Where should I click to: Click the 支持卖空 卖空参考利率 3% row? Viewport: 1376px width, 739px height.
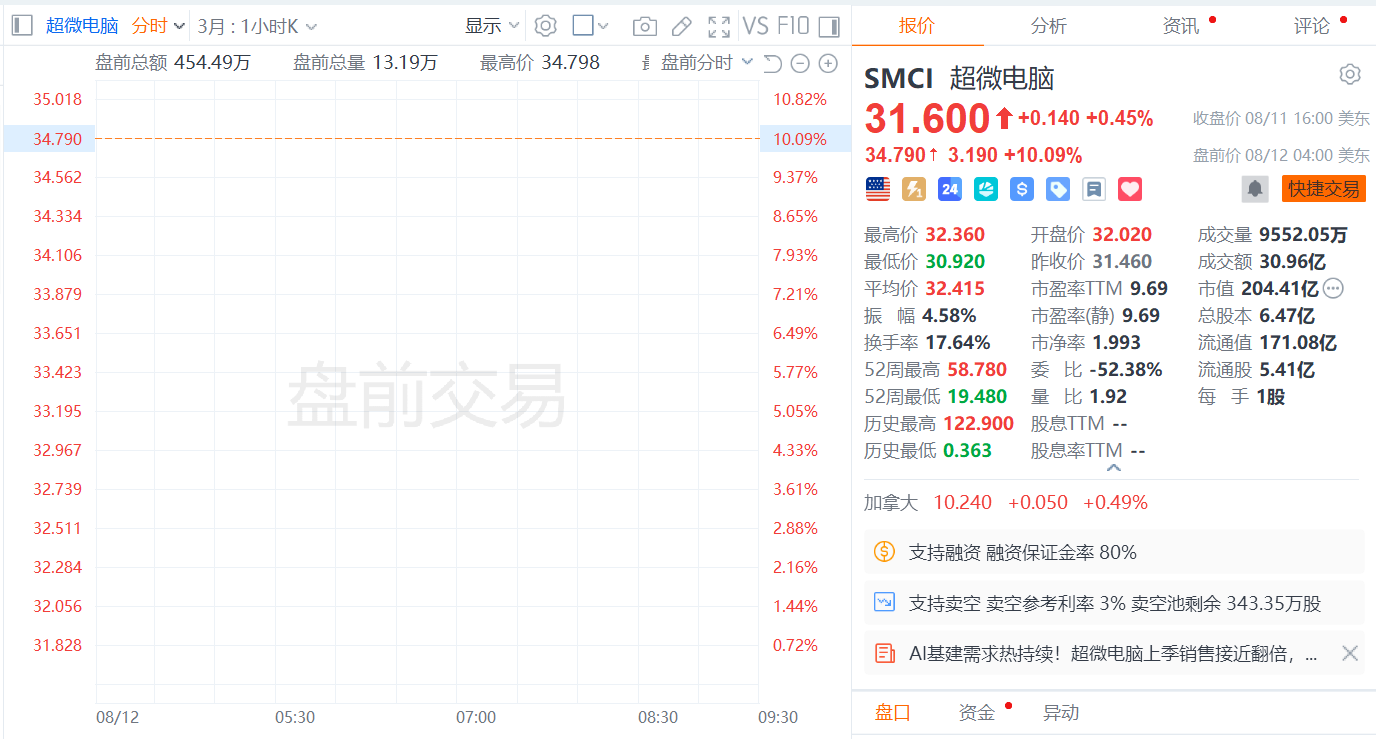[1114, 603]
